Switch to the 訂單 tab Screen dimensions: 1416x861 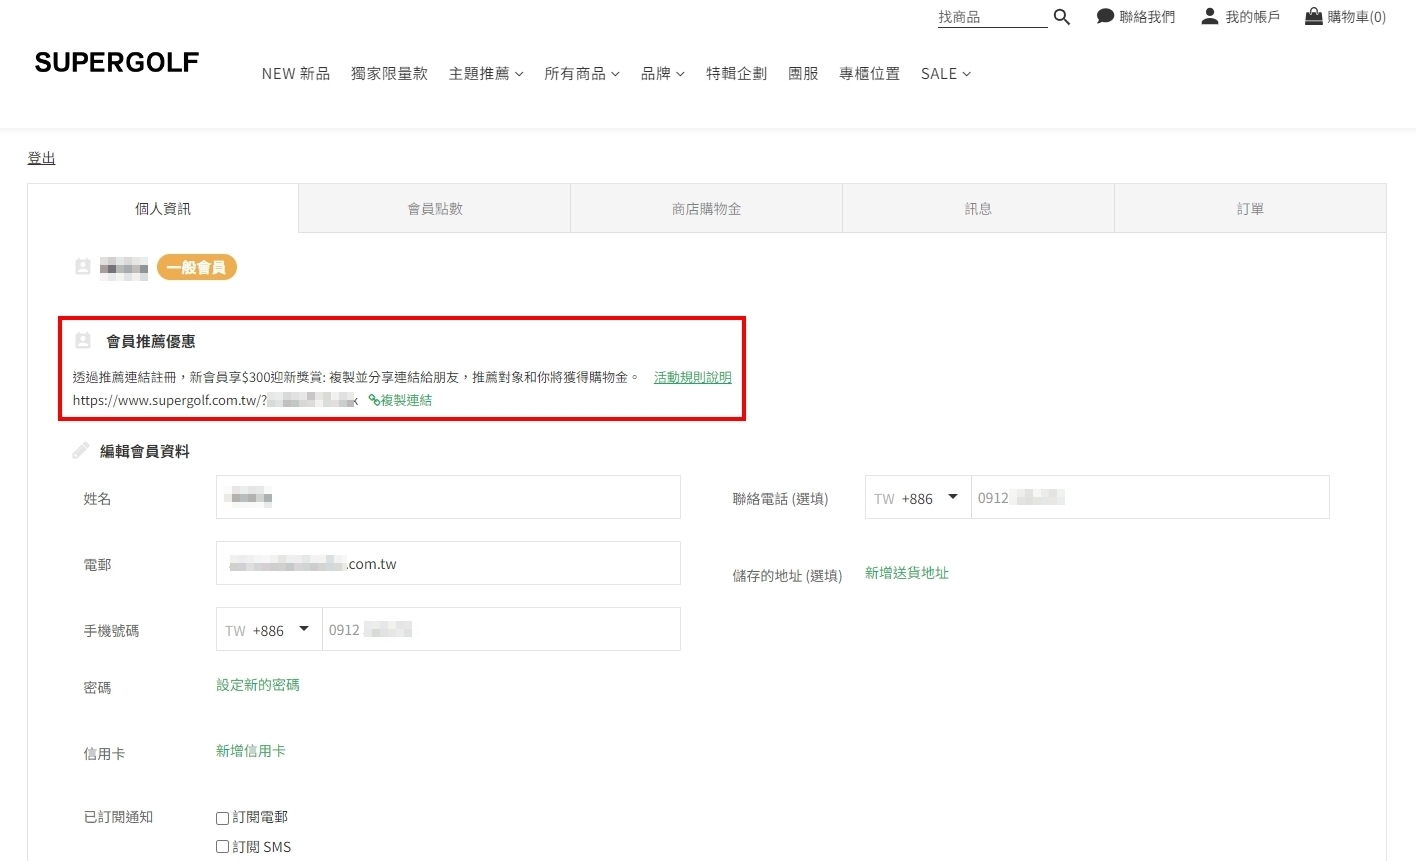click(1250, 209)
